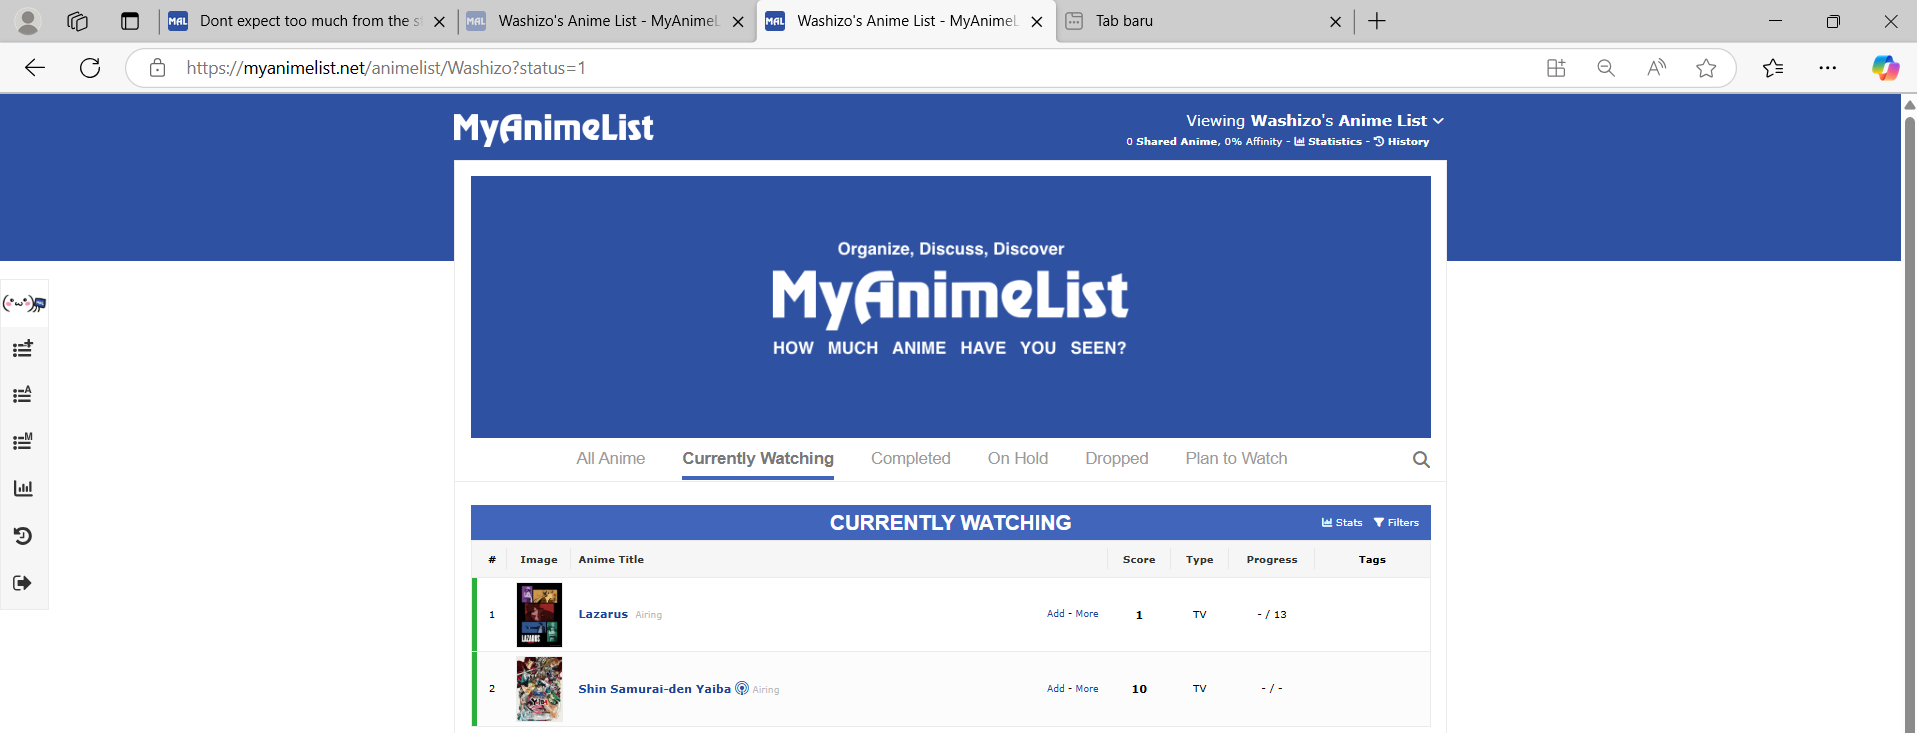Click the Lazarus cover thumbnail

539,615
